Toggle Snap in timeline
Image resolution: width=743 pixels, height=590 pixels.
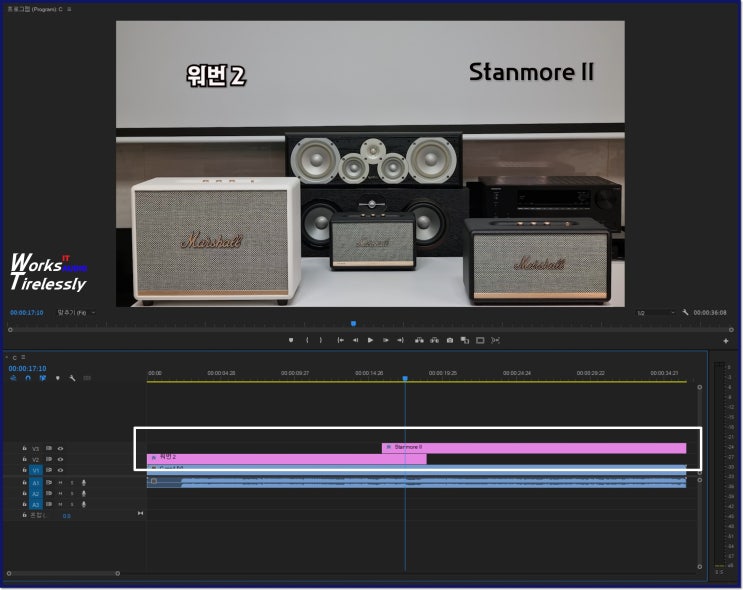[28, 378]
